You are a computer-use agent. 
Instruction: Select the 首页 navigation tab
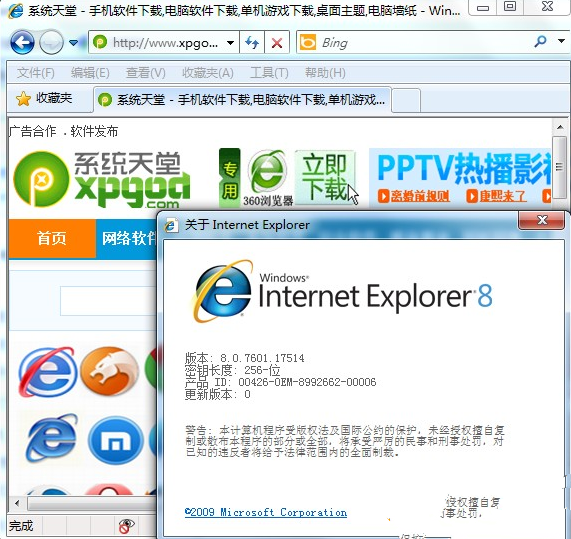[52, 238]
